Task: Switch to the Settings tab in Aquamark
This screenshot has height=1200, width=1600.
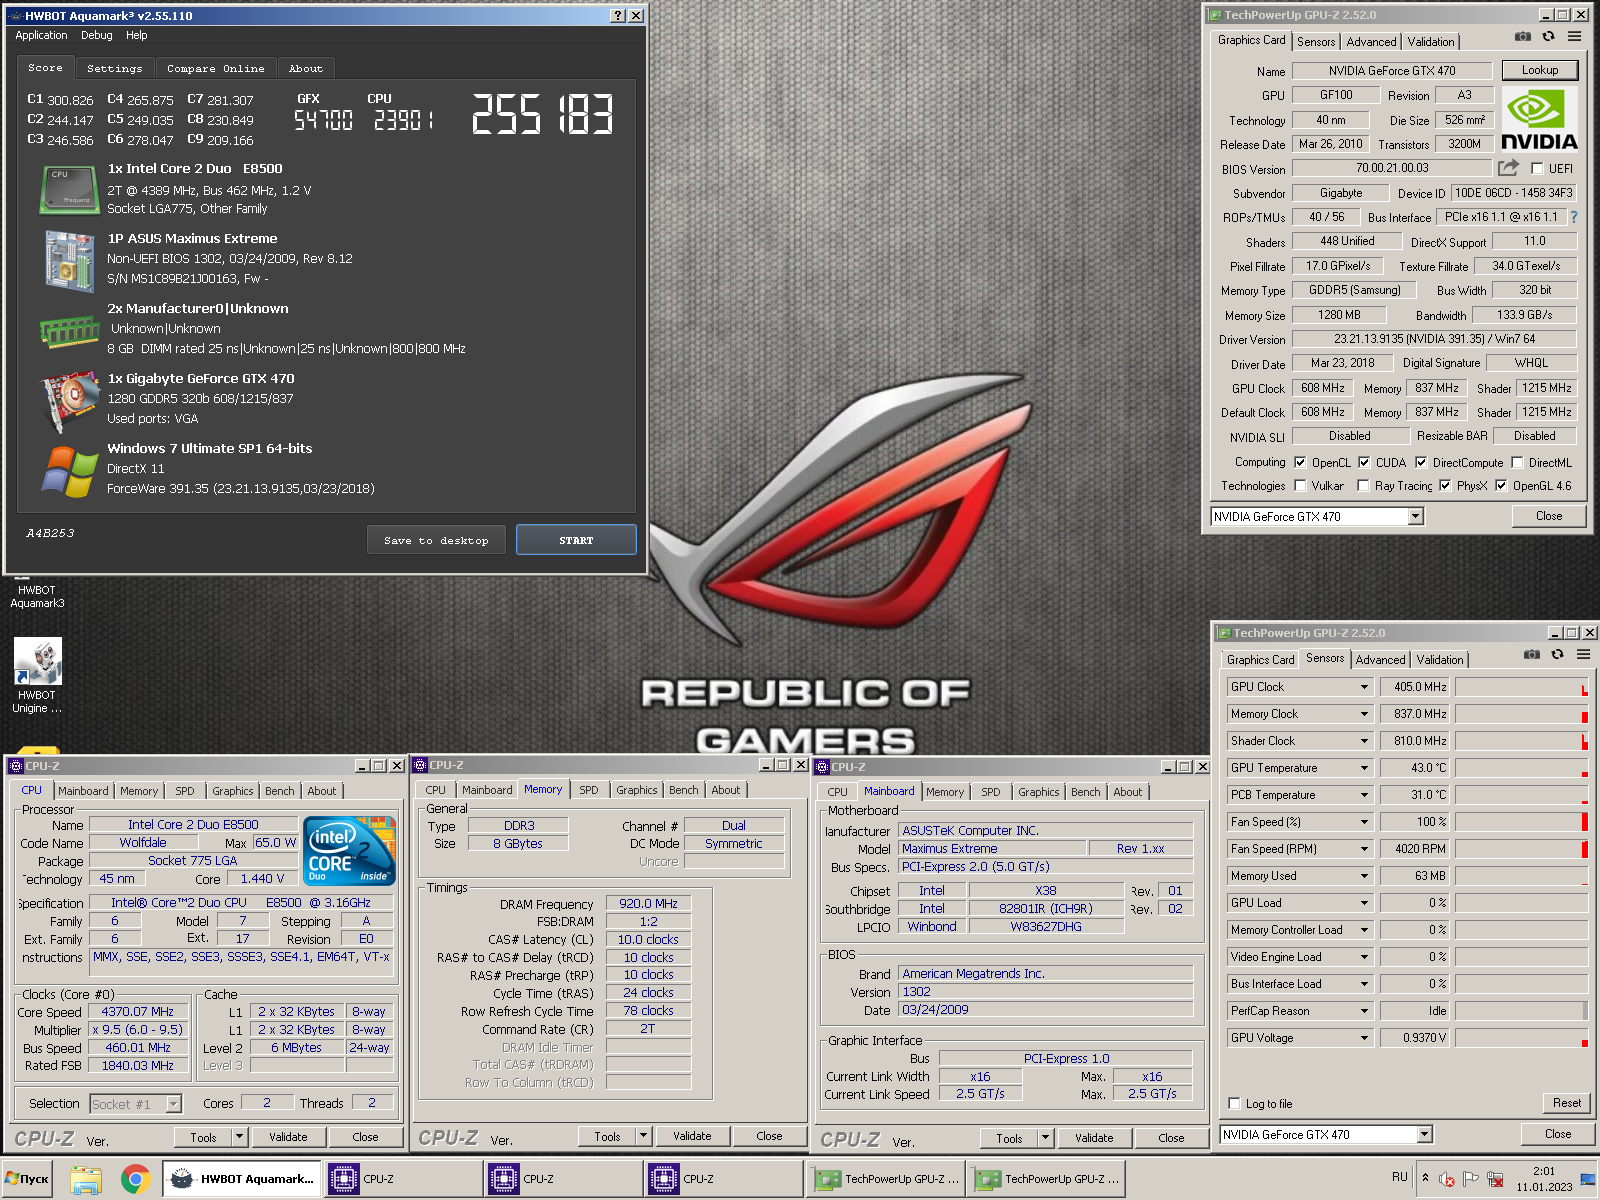Action: pyautogui.click(x=115, y=68)
